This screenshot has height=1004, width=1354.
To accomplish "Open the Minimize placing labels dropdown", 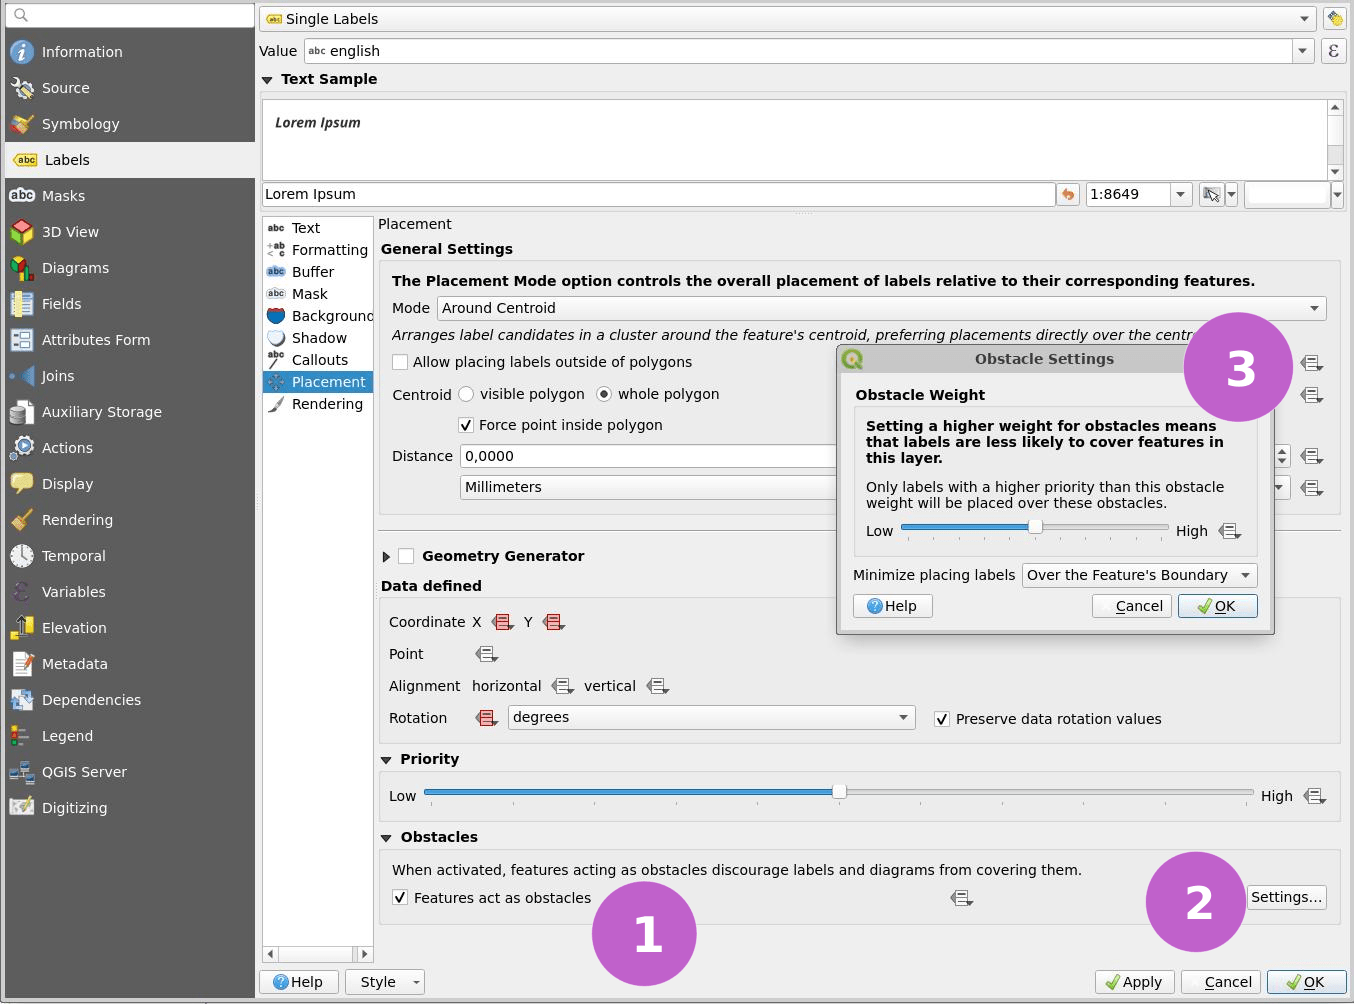I will pyautogui.click(x=1138, y=575).
